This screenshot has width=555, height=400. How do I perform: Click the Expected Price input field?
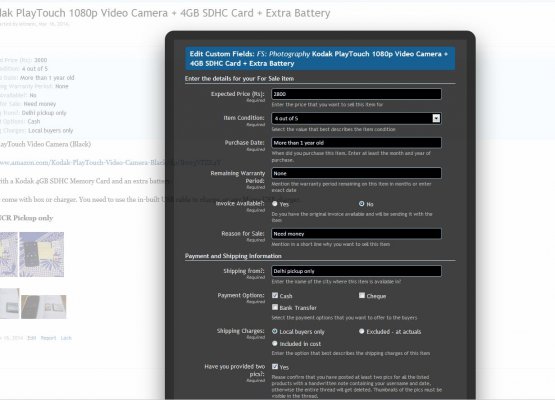click(x=356, y=94)
